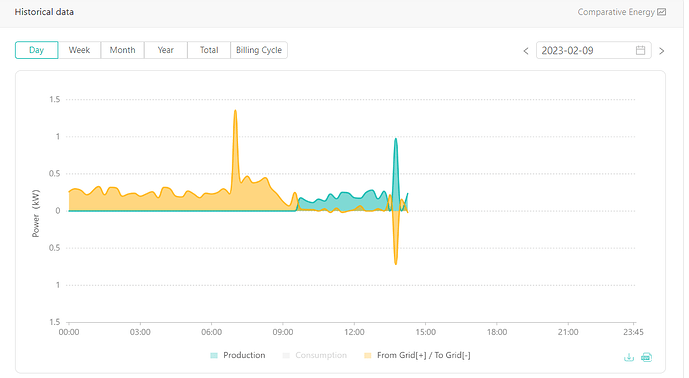The image size is (689, 378).
Task: Go to previous day with left arrow
Action: pyautogui.click(x=526, y=51)
